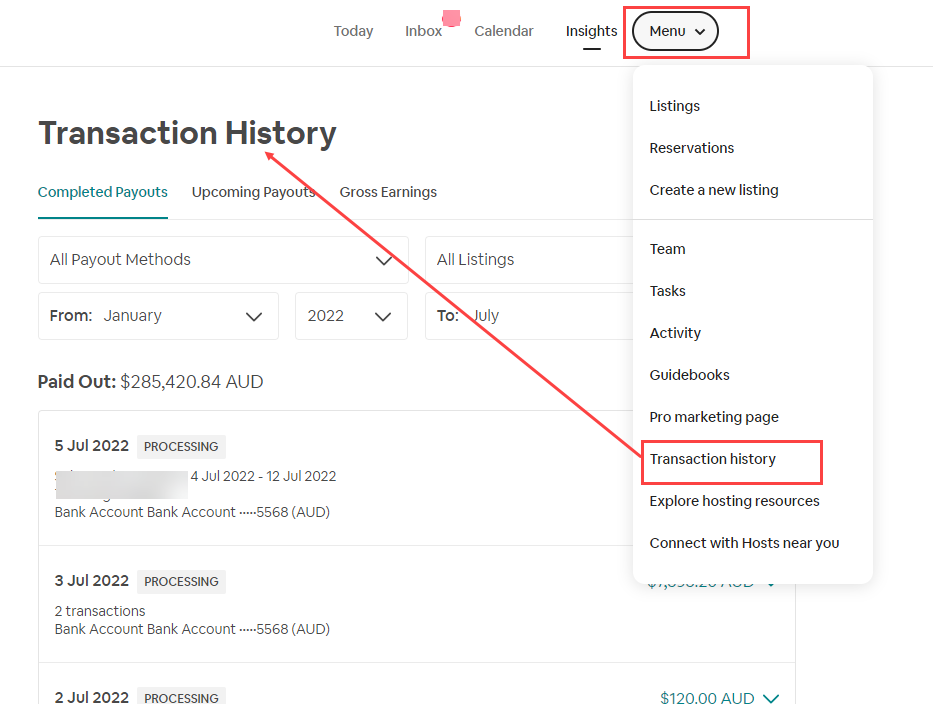Open Explore hosting resources
Viewport: 933px width, 704px height.
tap(735, 501)
